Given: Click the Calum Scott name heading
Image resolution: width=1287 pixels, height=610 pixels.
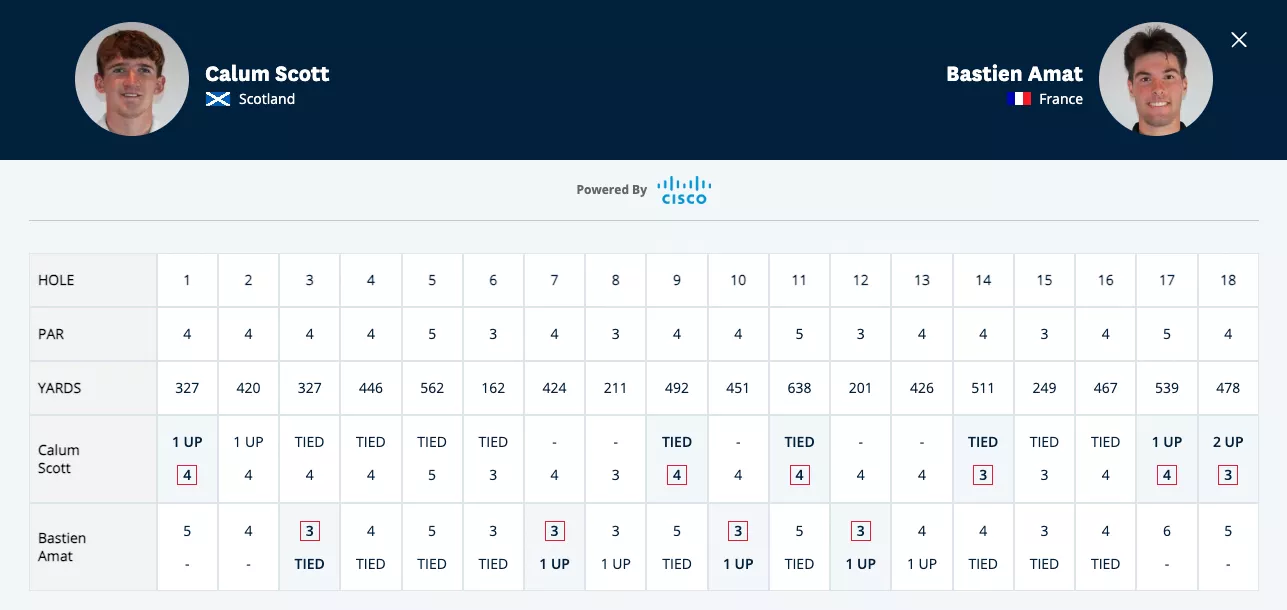Looking at the screenshot, I should tap(267, 73).
